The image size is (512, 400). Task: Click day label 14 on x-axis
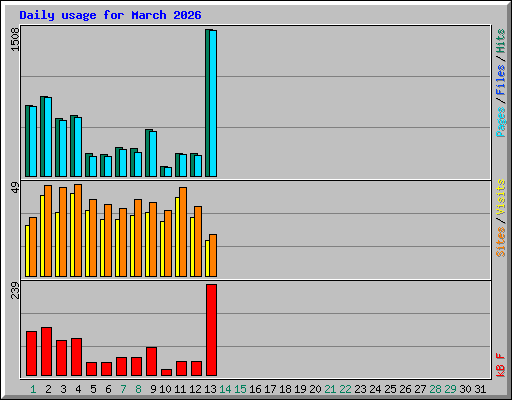coord(225,389)
